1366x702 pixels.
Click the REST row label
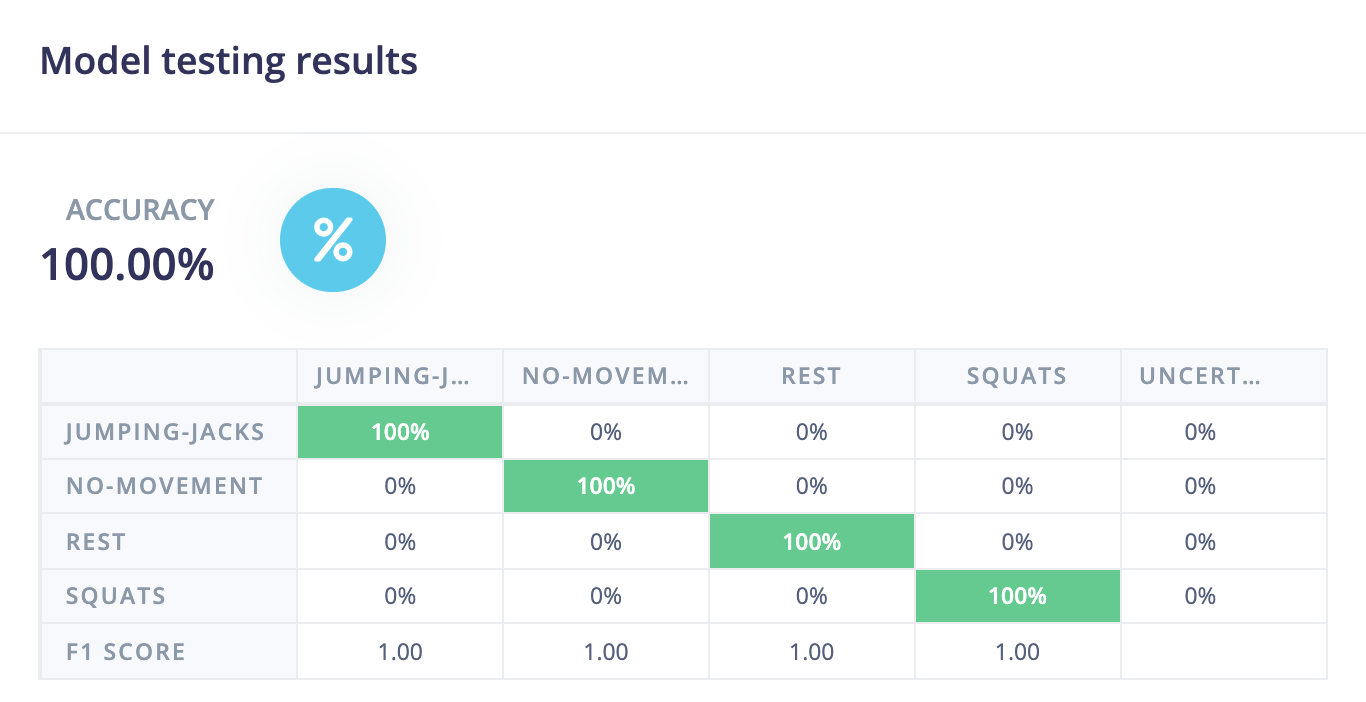(96, 542)
